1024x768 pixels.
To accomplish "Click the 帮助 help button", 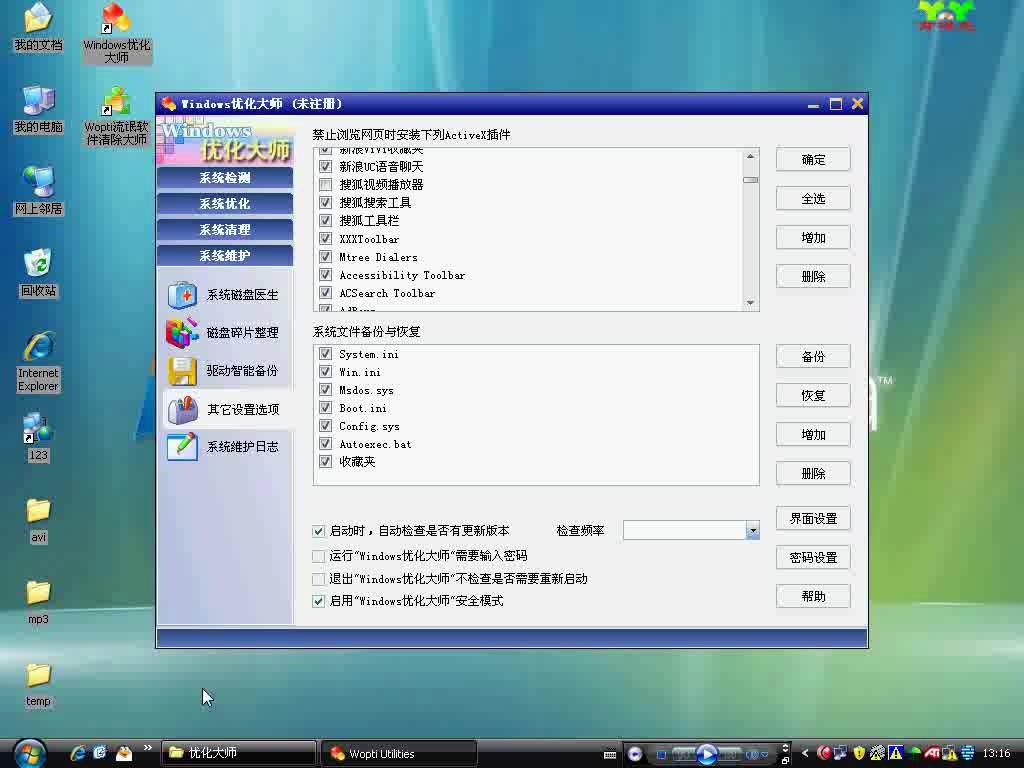I will point(813,596).
